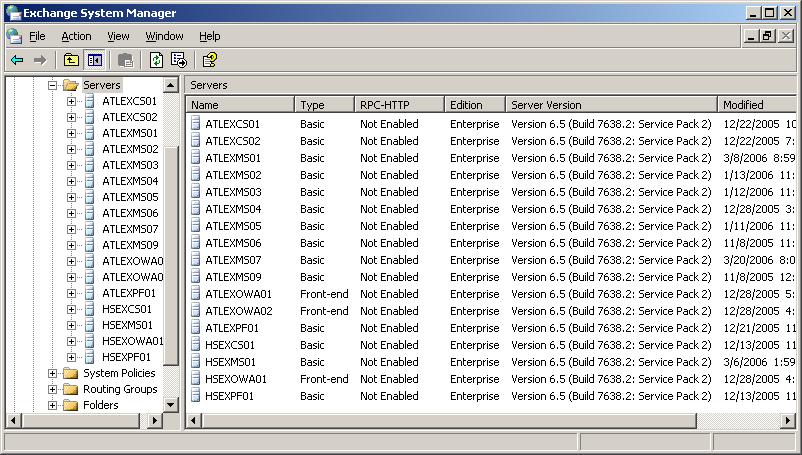
Task: Sort list by Type column header
Action: pyautogui.click(x=325, y=105)
